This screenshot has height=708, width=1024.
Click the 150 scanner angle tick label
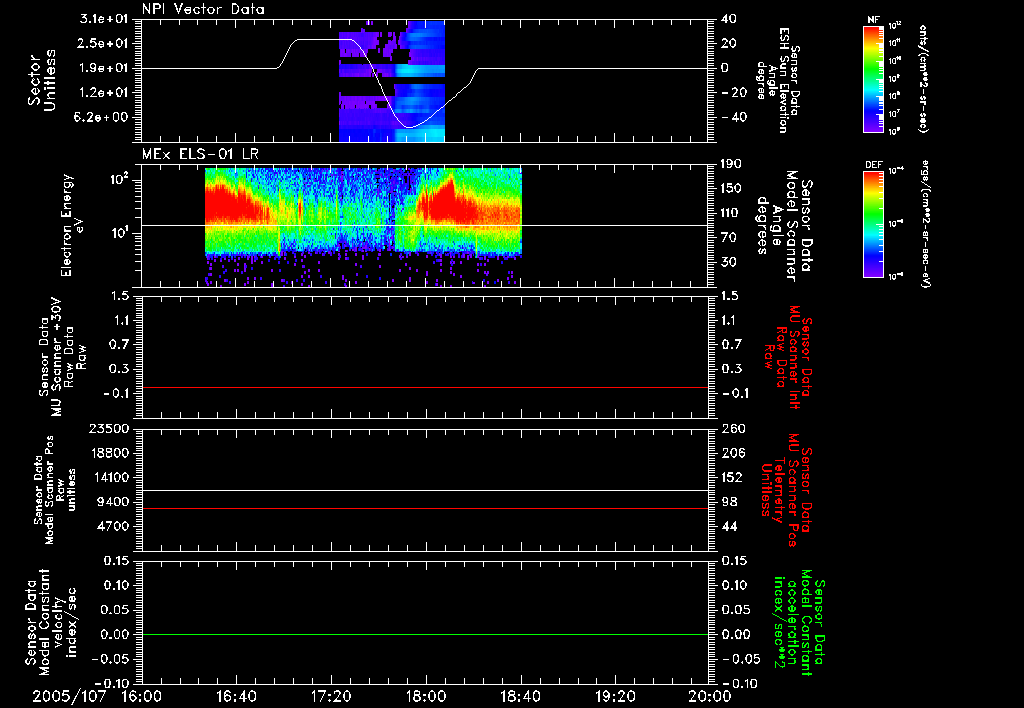[732, 189]
